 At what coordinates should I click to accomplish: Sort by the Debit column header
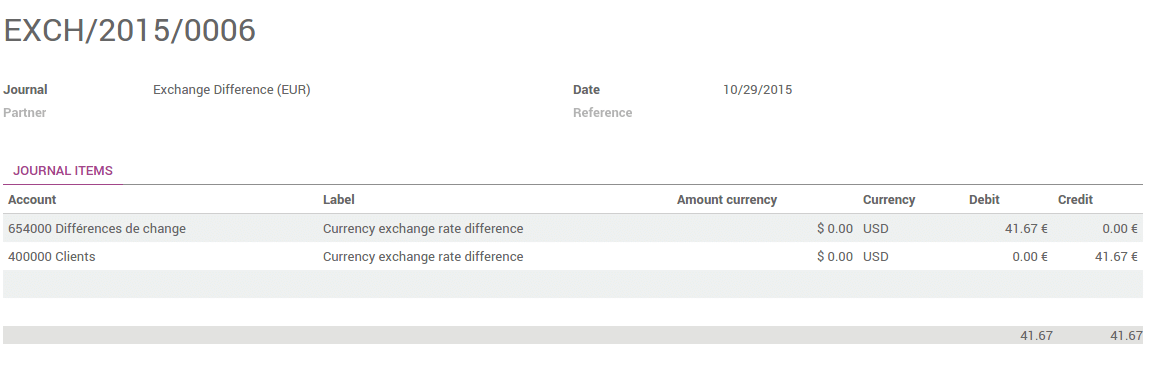tap(984, 200)
